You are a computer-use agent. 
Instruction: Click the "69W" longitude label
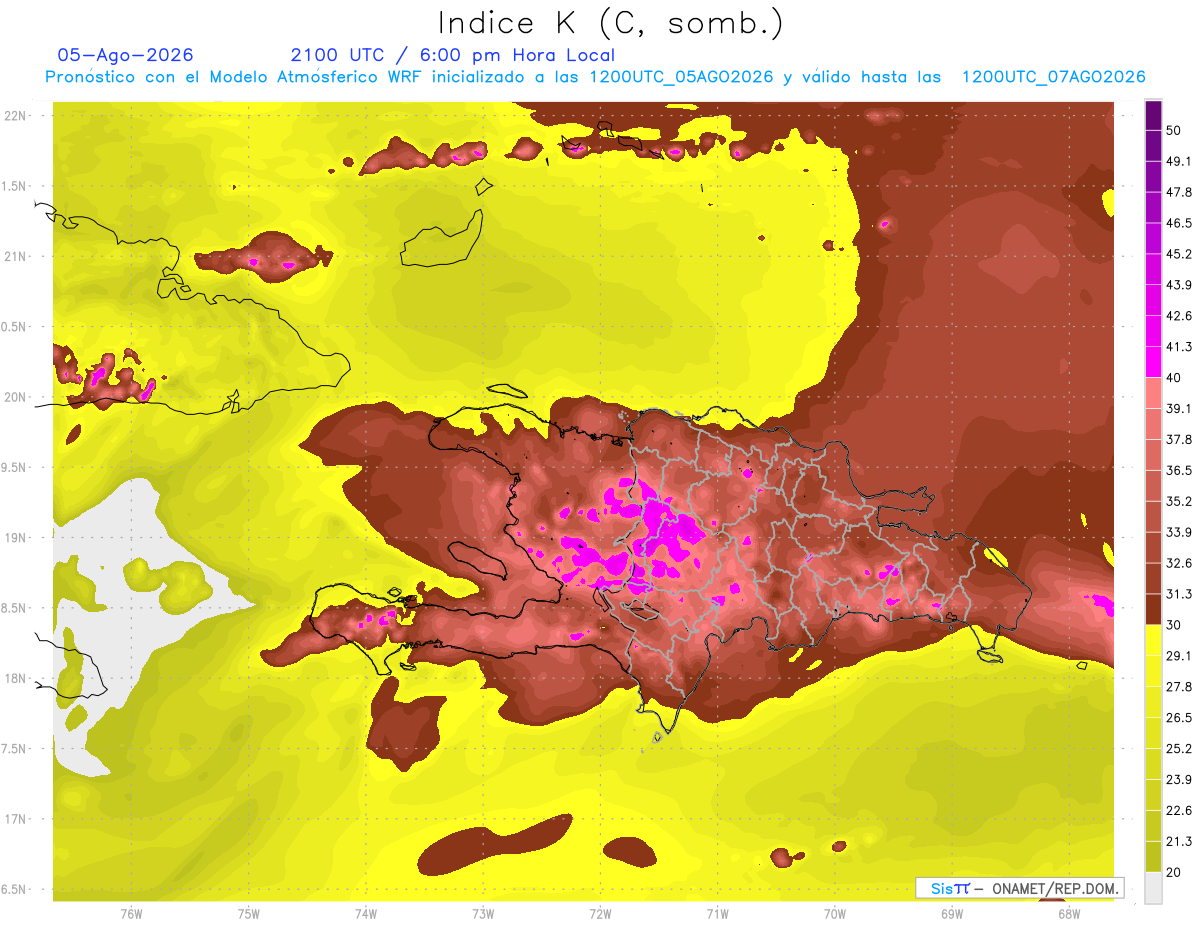pyautogui.click(x=951, y=913)
